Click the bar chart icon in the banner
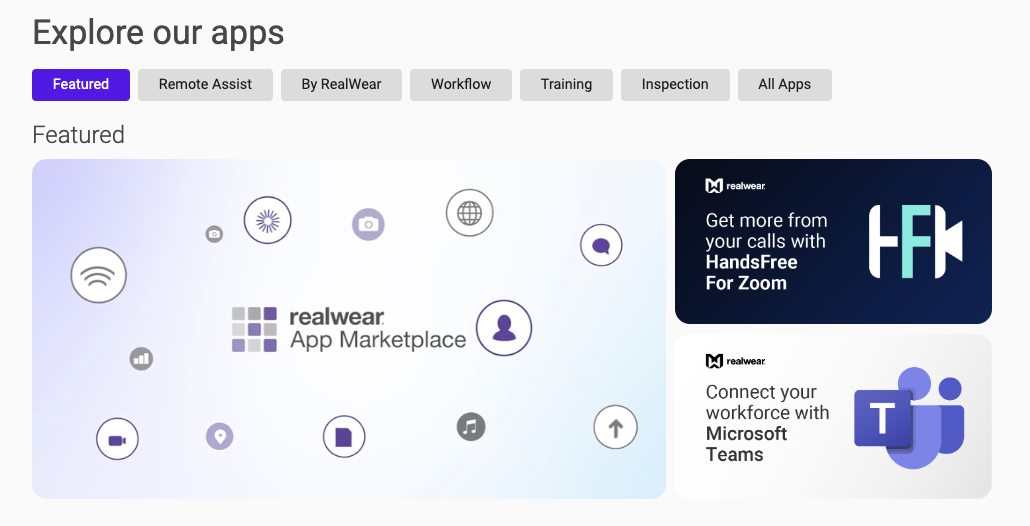 pyautogui.click(x=141, y=359)
